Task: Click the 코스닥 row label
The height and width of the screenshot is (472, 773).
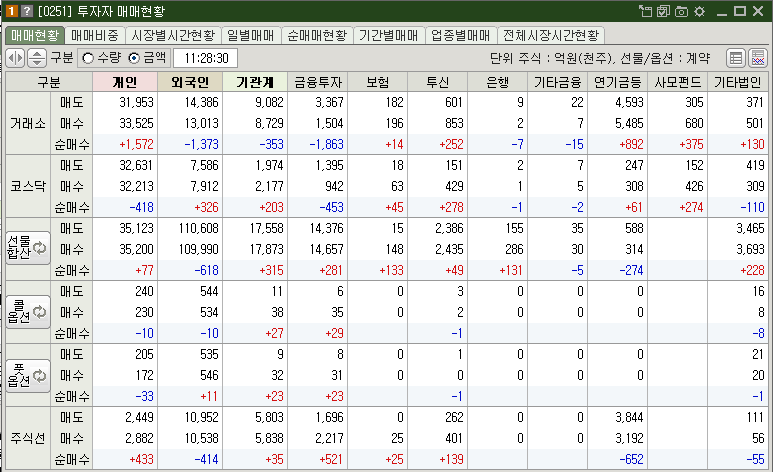Action: (28, 186)
